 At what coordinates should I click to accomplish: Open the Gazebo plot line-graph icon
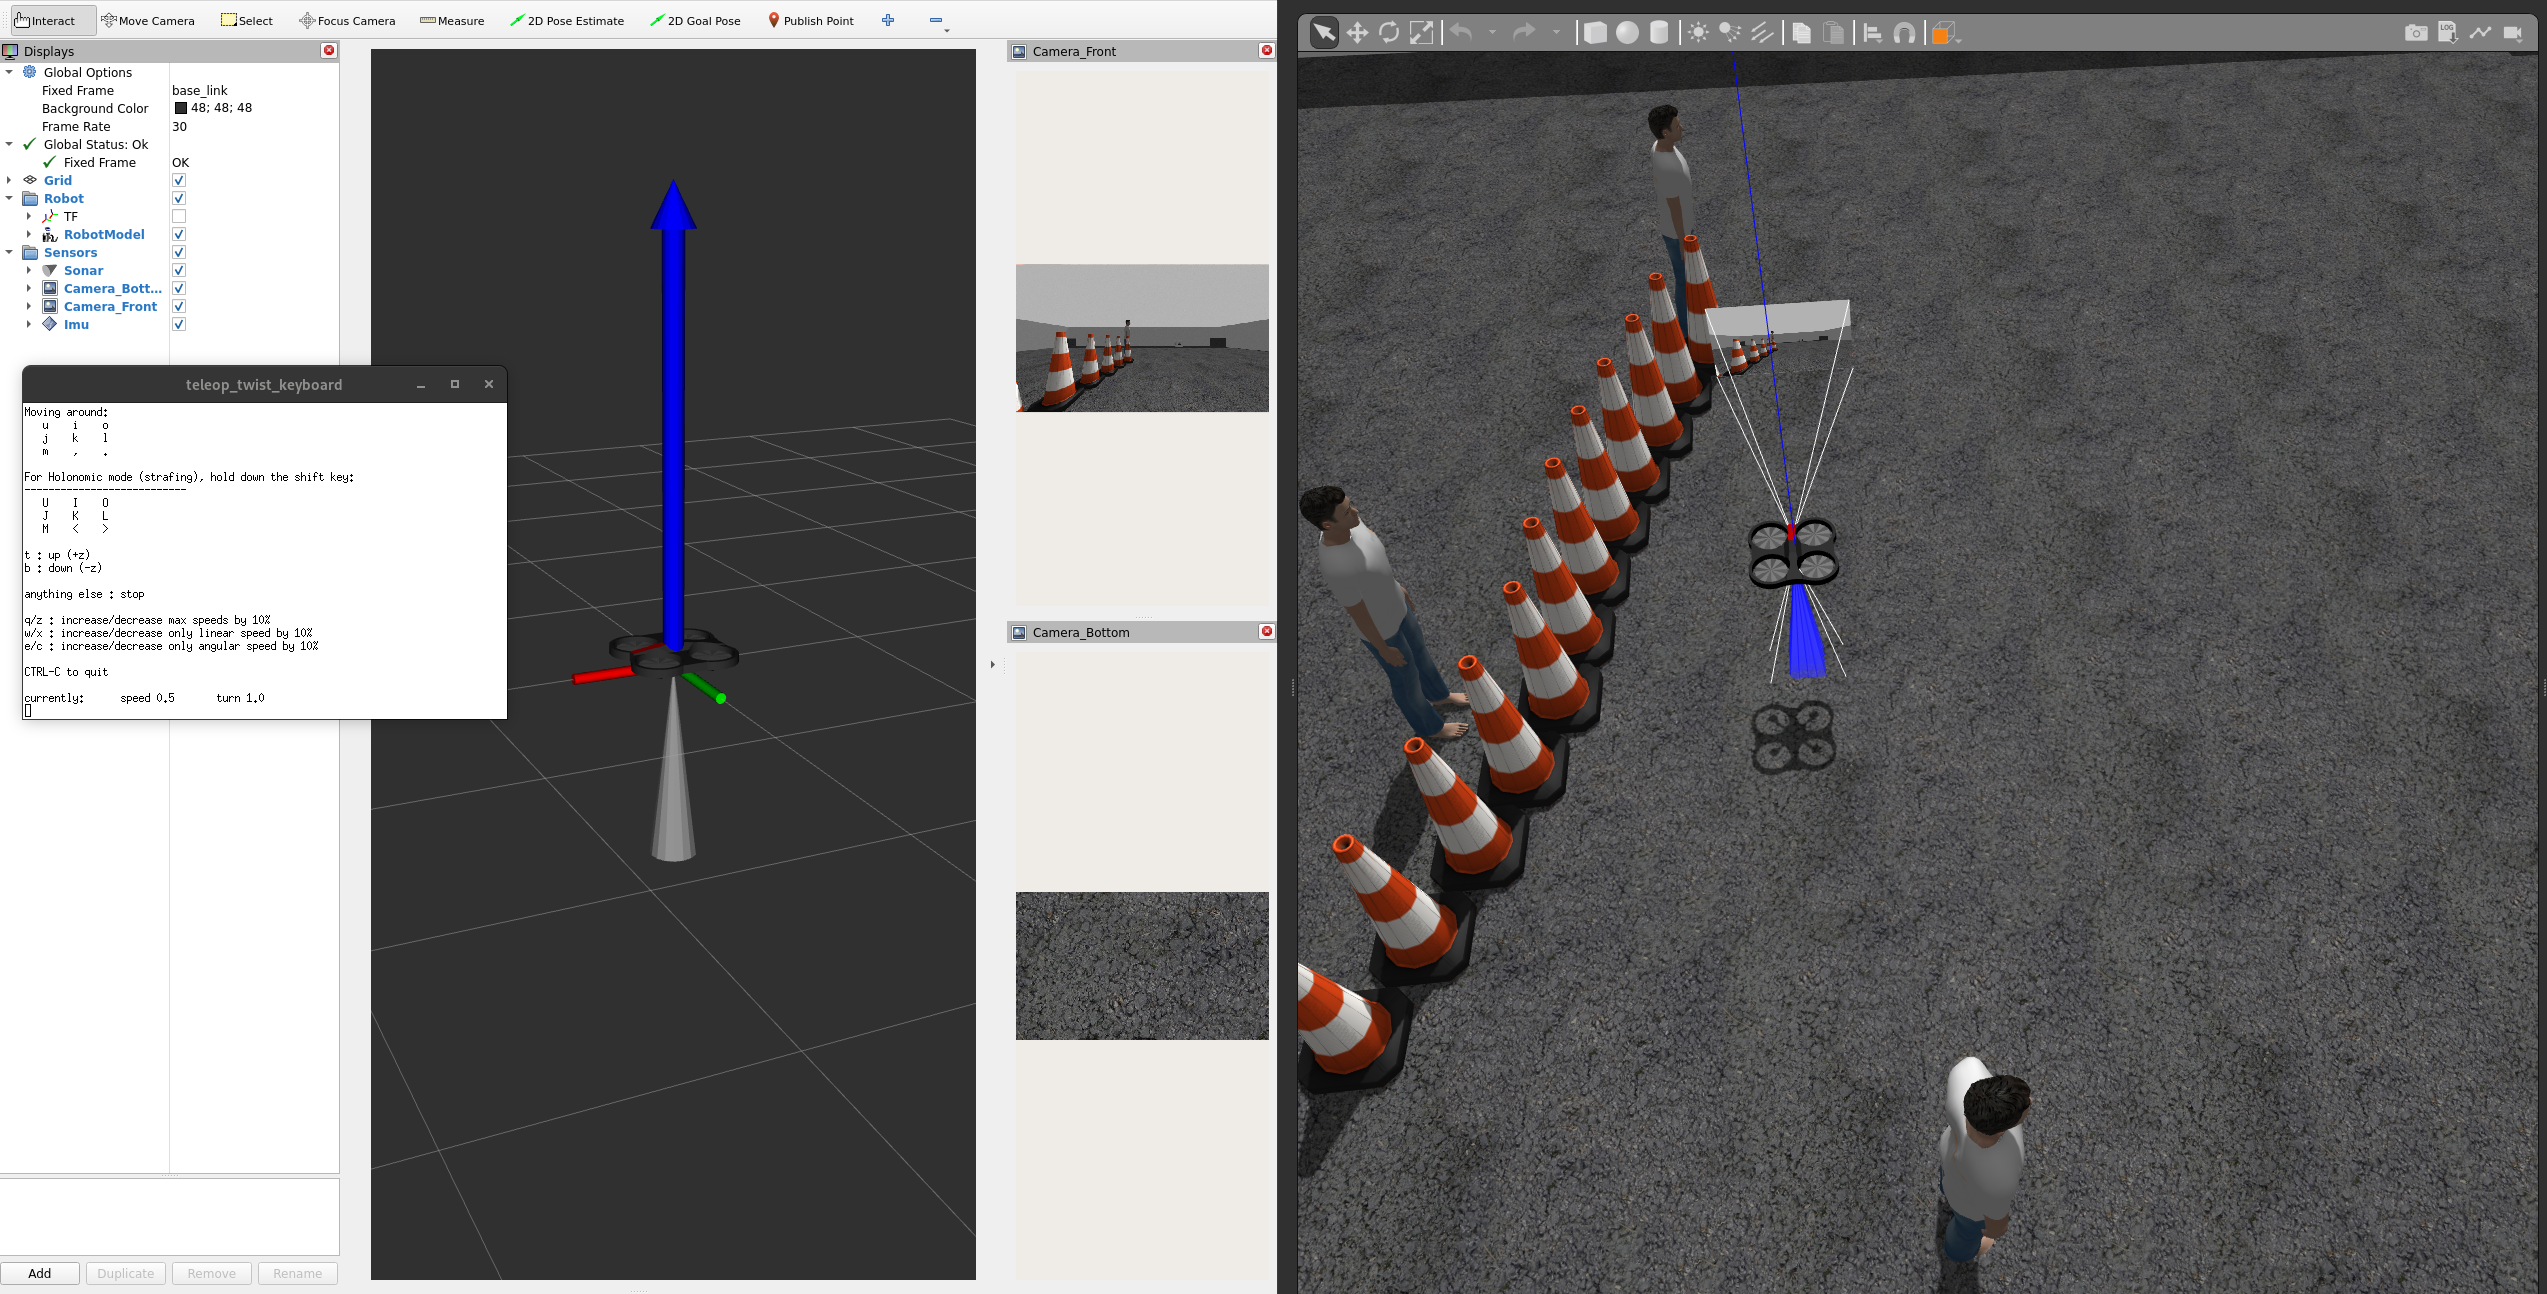click(2480, 33)
